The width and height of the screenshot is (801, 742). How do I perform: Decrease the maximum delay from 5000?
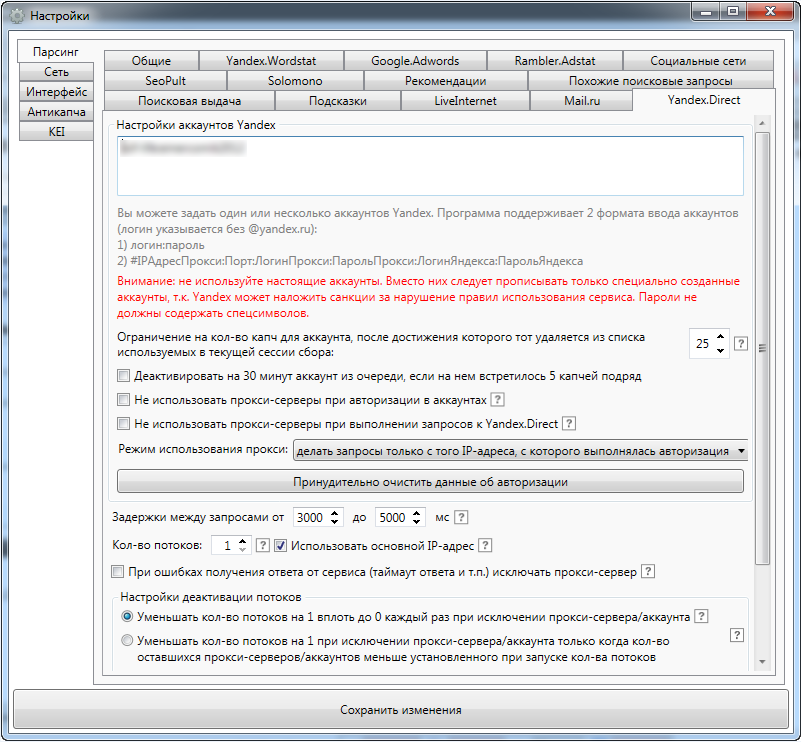coord(417,522)
